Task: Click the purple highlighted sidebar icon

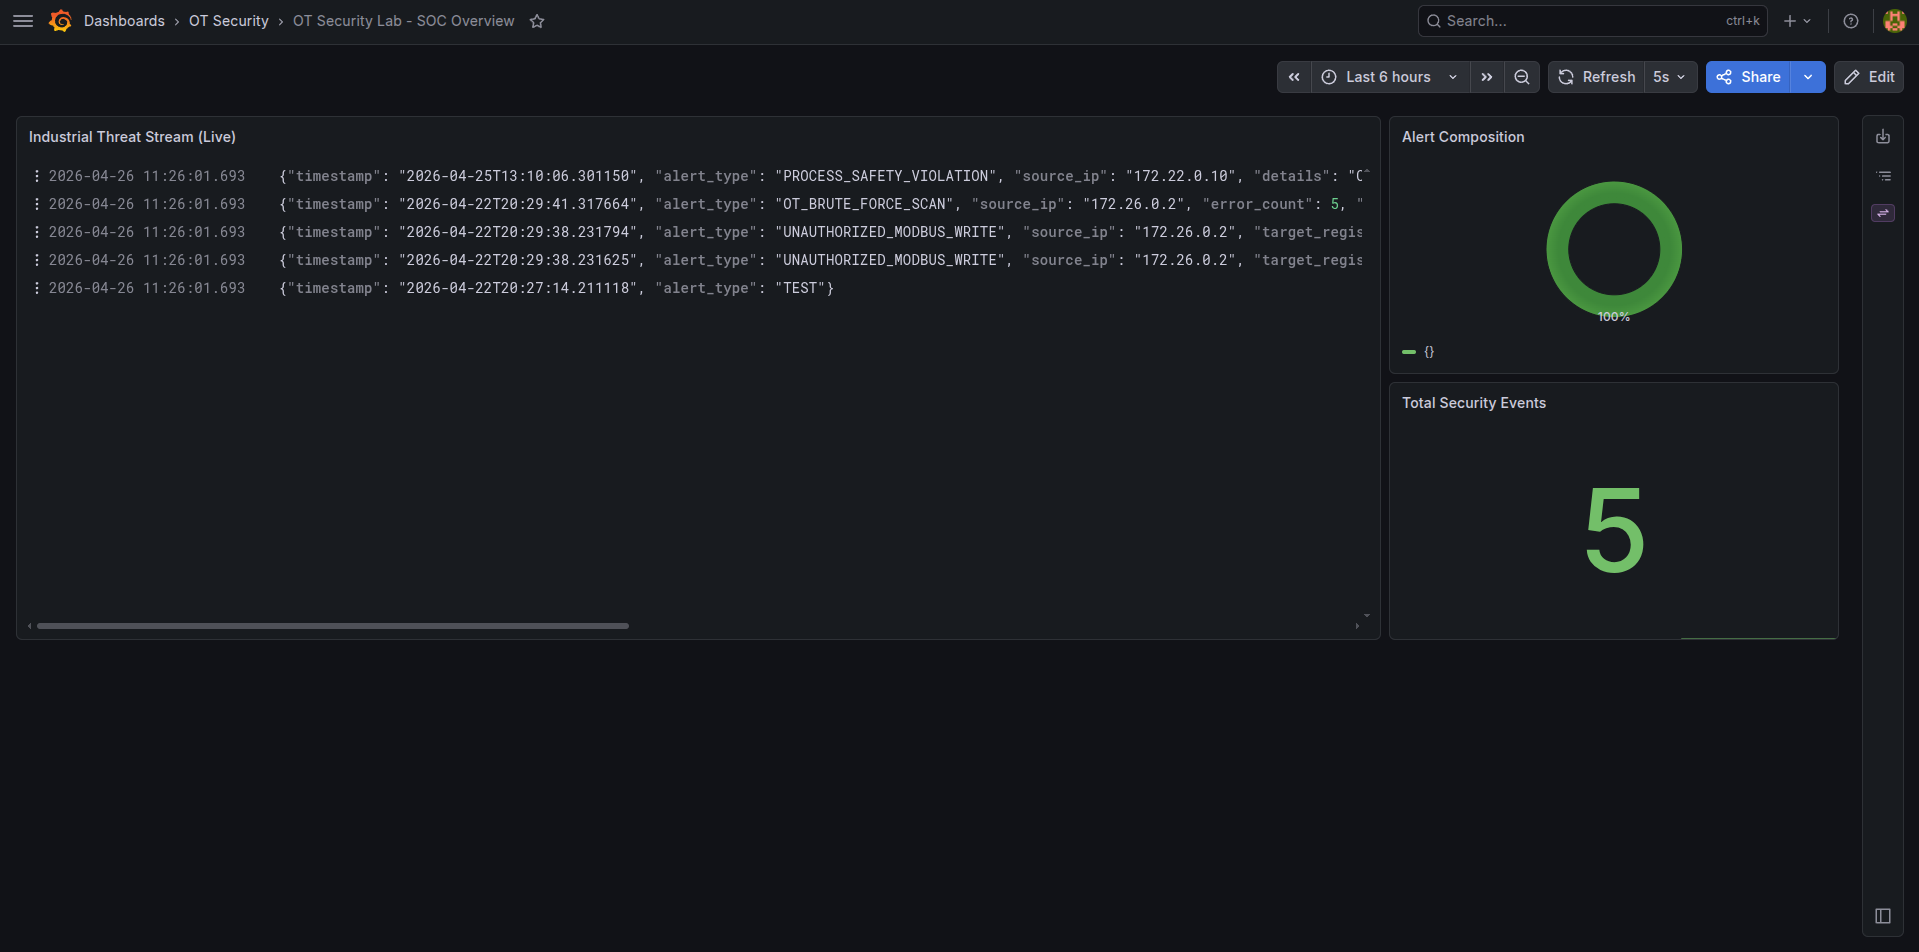Action: [1883, 213]
